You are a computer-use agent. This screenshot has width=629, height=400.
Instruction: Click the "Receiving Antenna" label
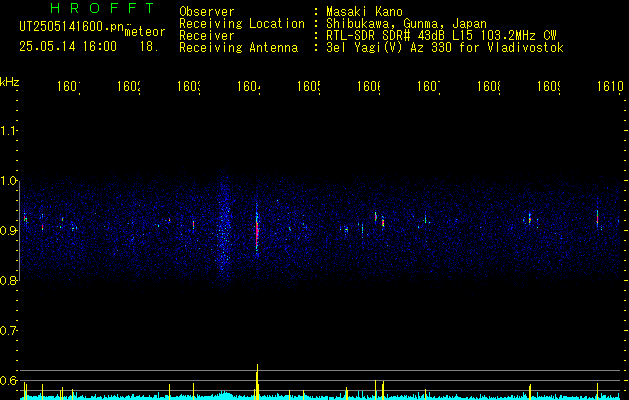tap(239, 48)
